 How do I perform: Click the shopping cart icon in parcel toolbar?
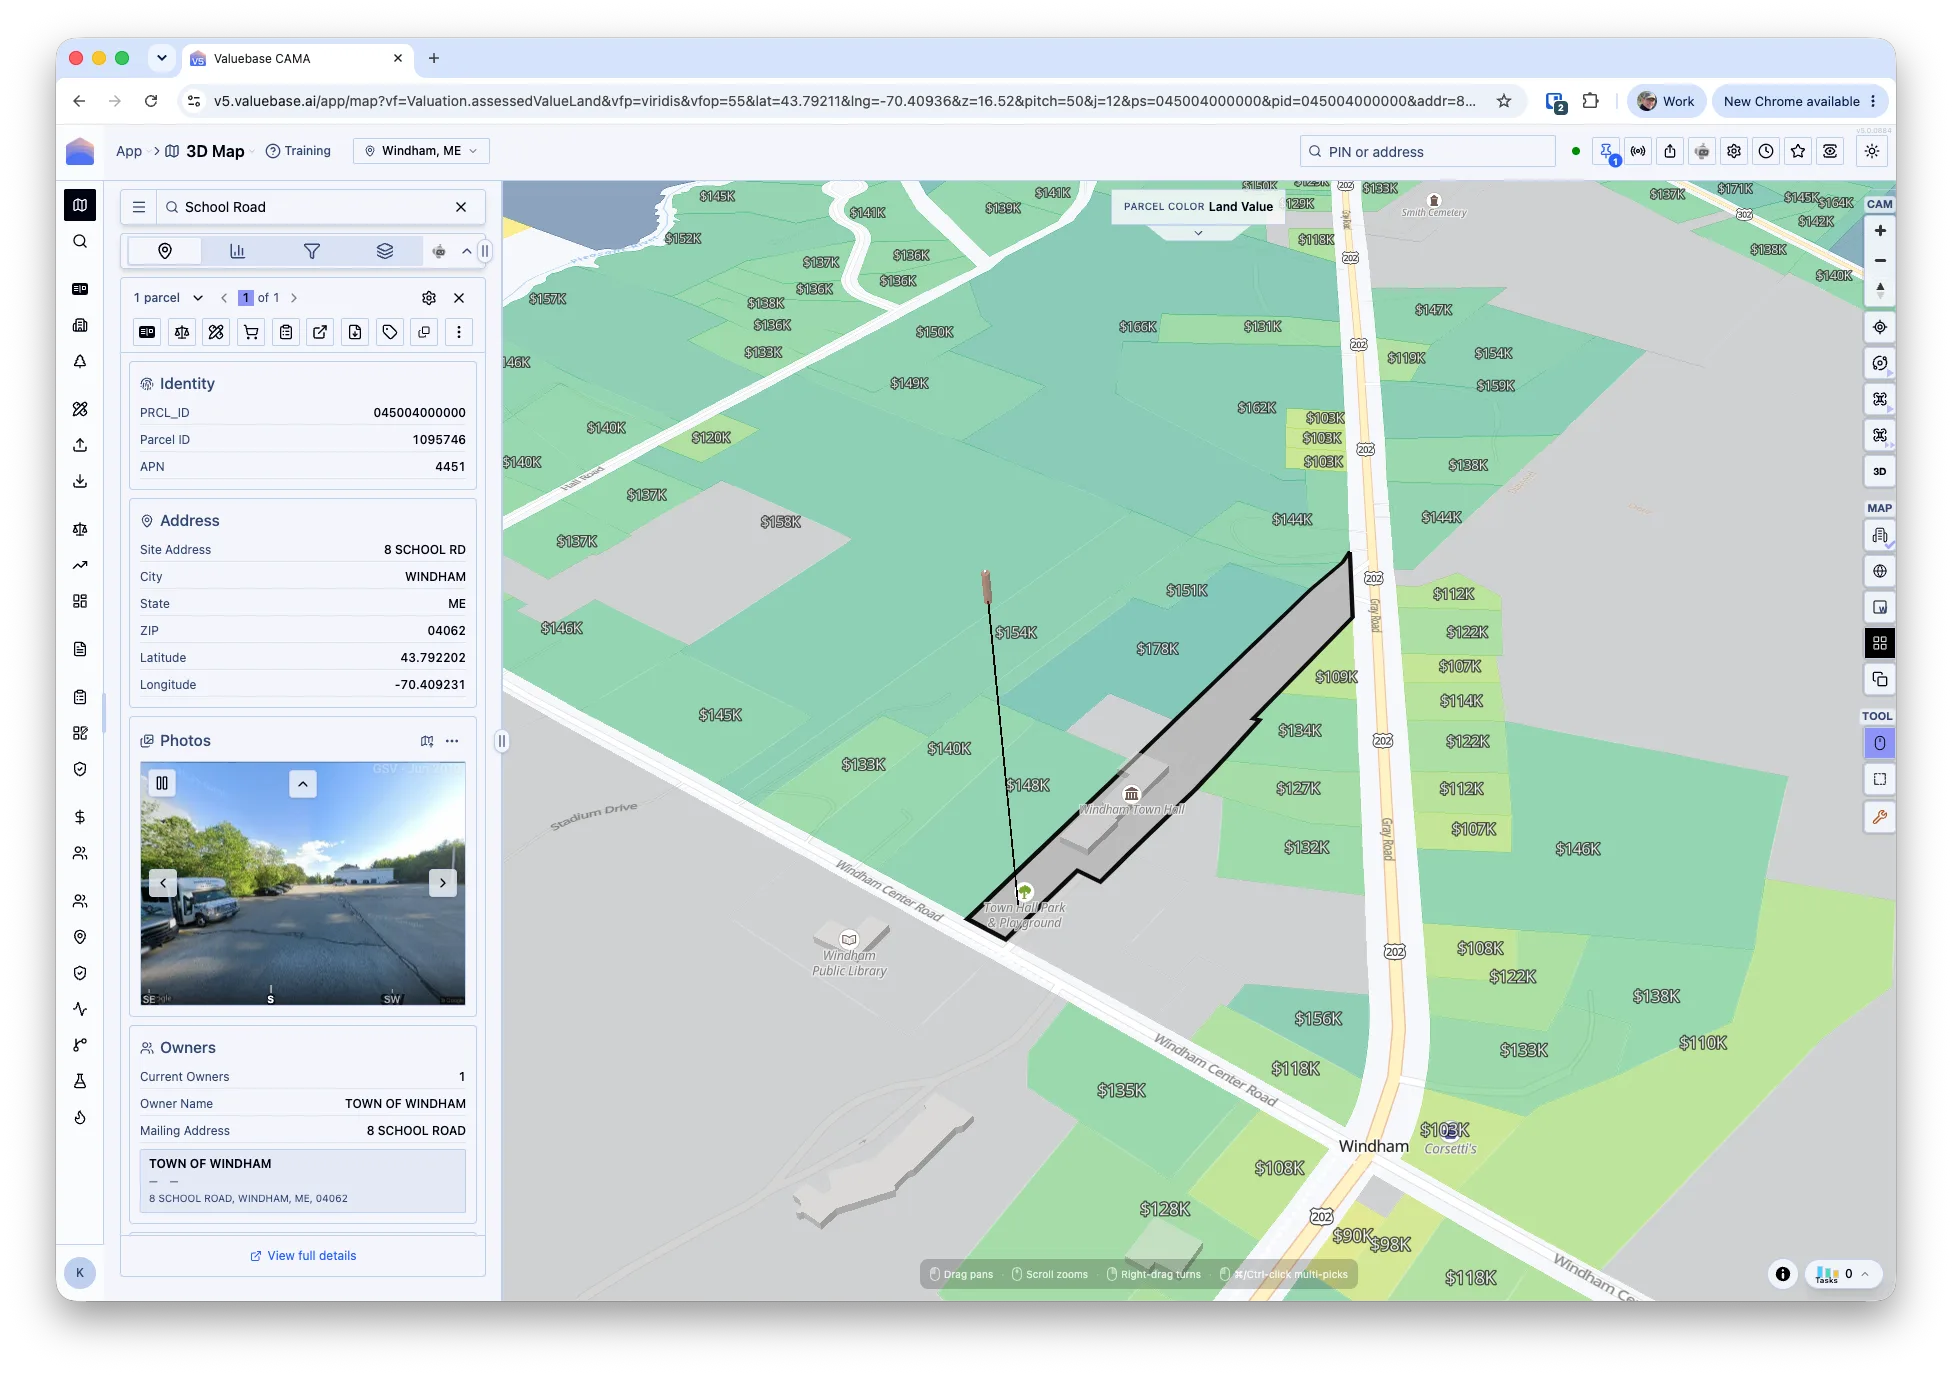coord(251,332)
